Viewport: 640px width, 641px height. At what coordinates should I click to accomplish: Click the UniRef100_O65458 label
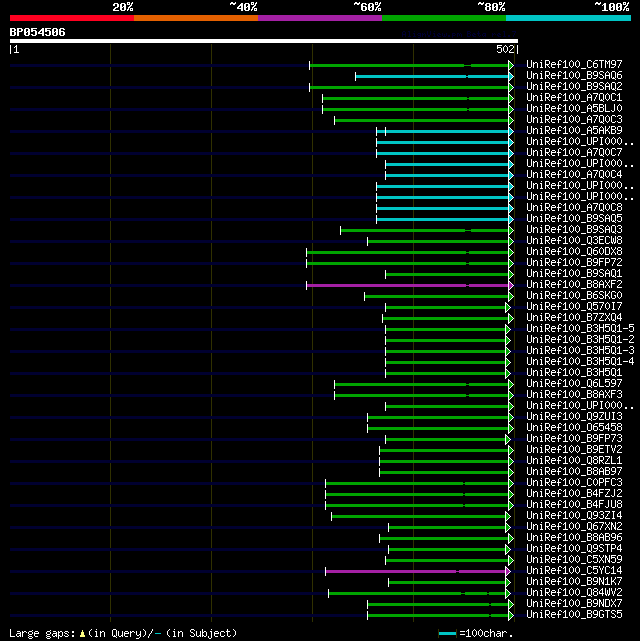(574, 428)
